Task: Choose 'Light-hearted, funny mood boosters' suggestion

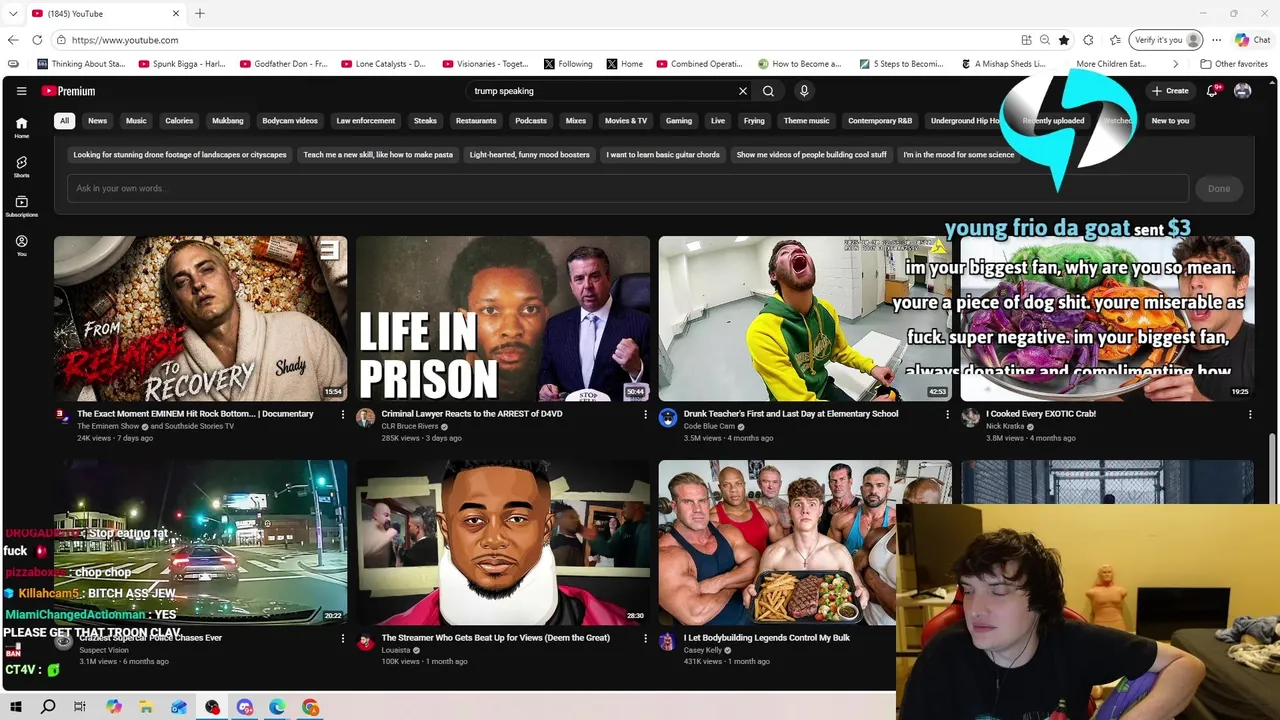Action: click(x=530, y=155)
